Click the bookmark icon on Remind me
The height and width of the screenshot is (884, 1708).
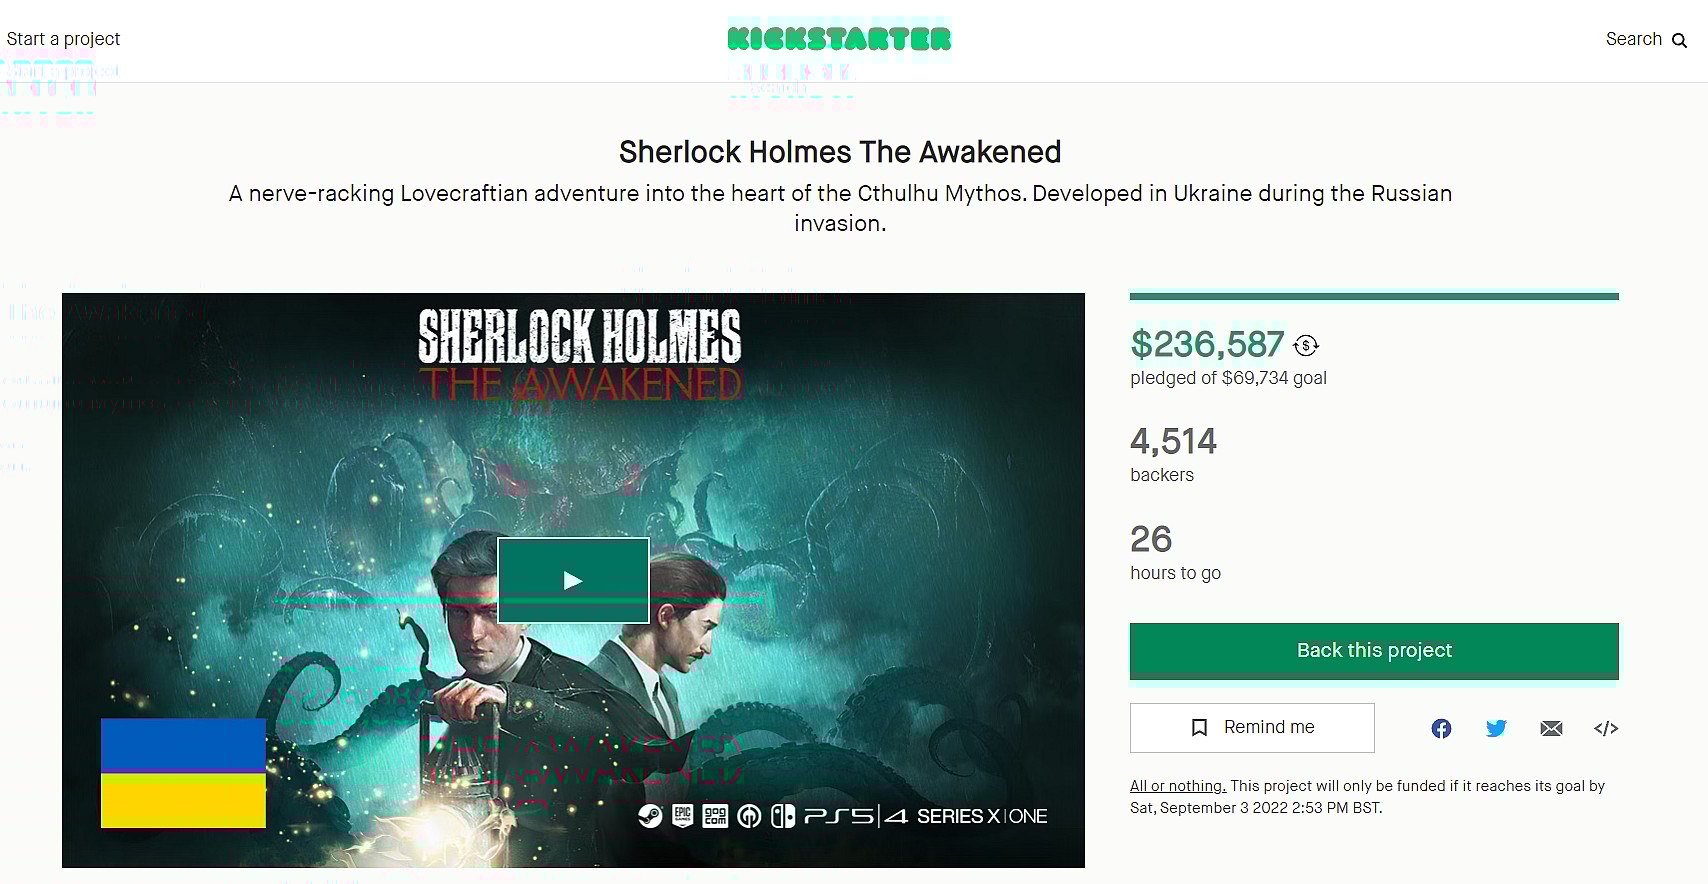(1200, 727)
